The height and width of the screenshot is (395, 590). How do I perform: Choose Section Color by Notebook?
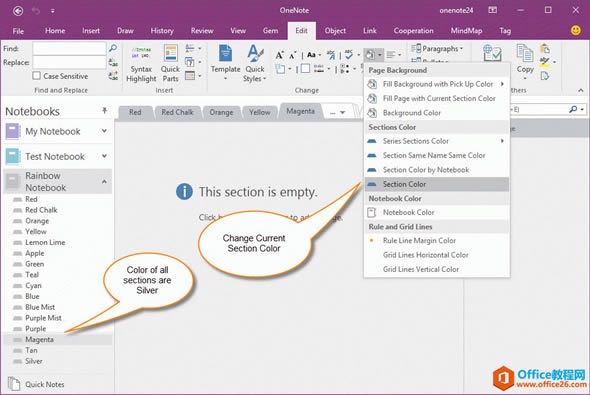pos(436,170)
